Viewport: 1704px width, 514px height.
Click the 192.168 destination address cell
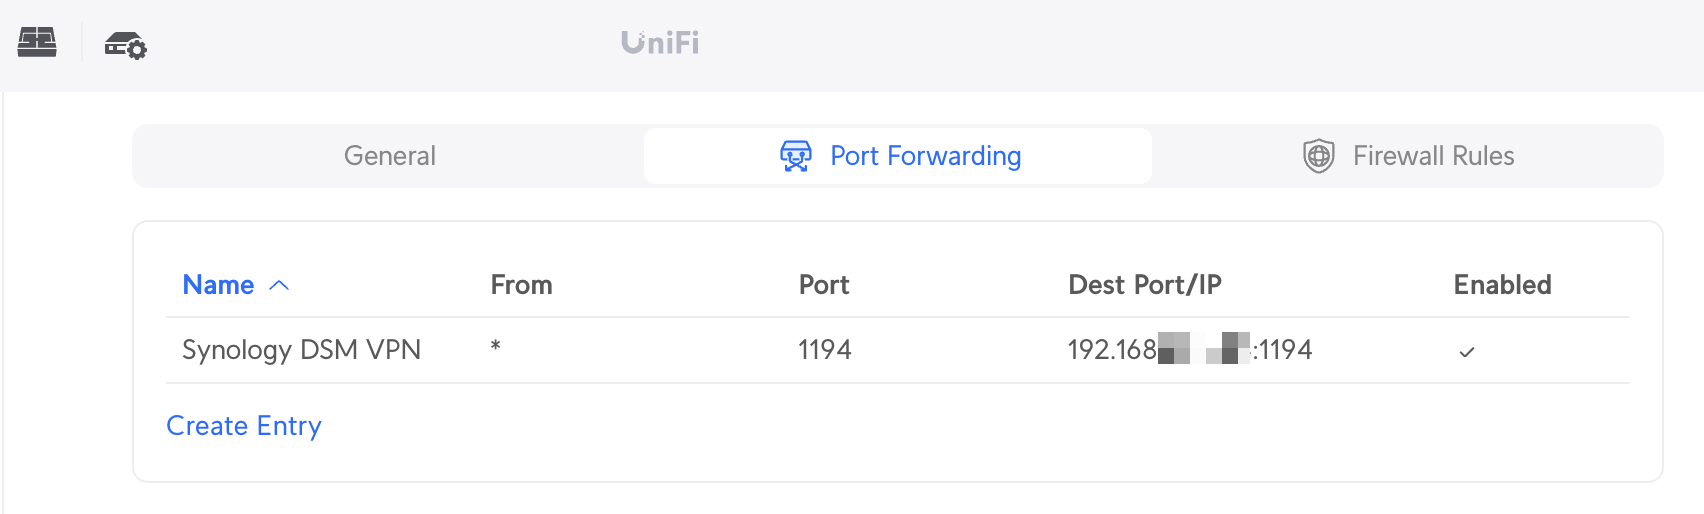click(1189, 350)
